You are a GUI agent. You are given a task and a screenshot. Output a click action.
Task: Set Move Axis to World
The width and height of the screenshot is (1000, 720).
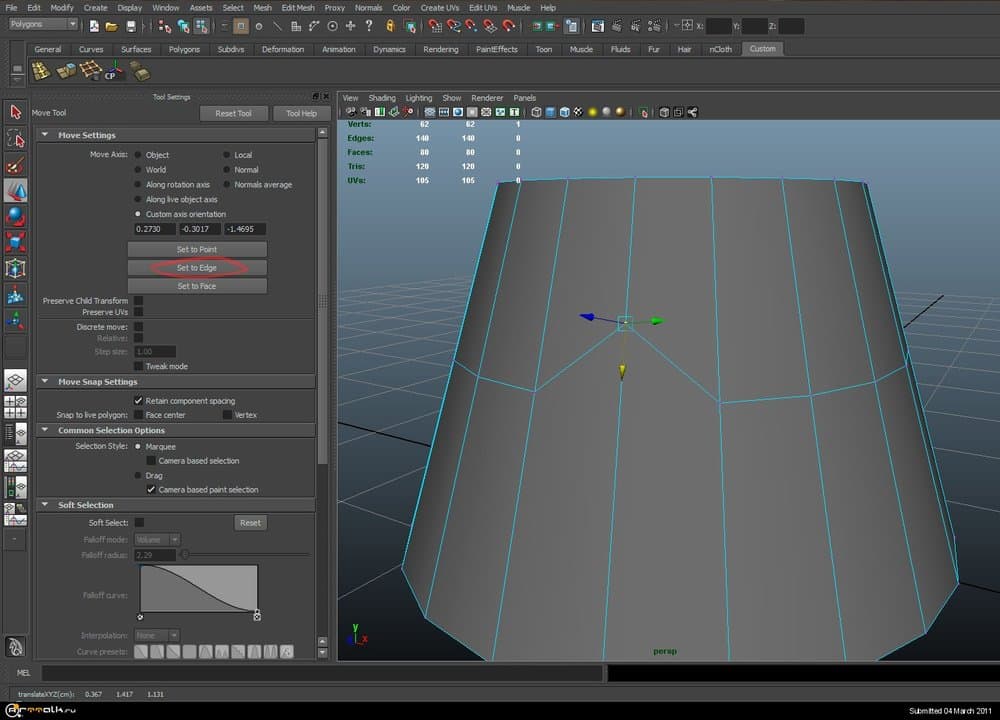coord(138,170)
